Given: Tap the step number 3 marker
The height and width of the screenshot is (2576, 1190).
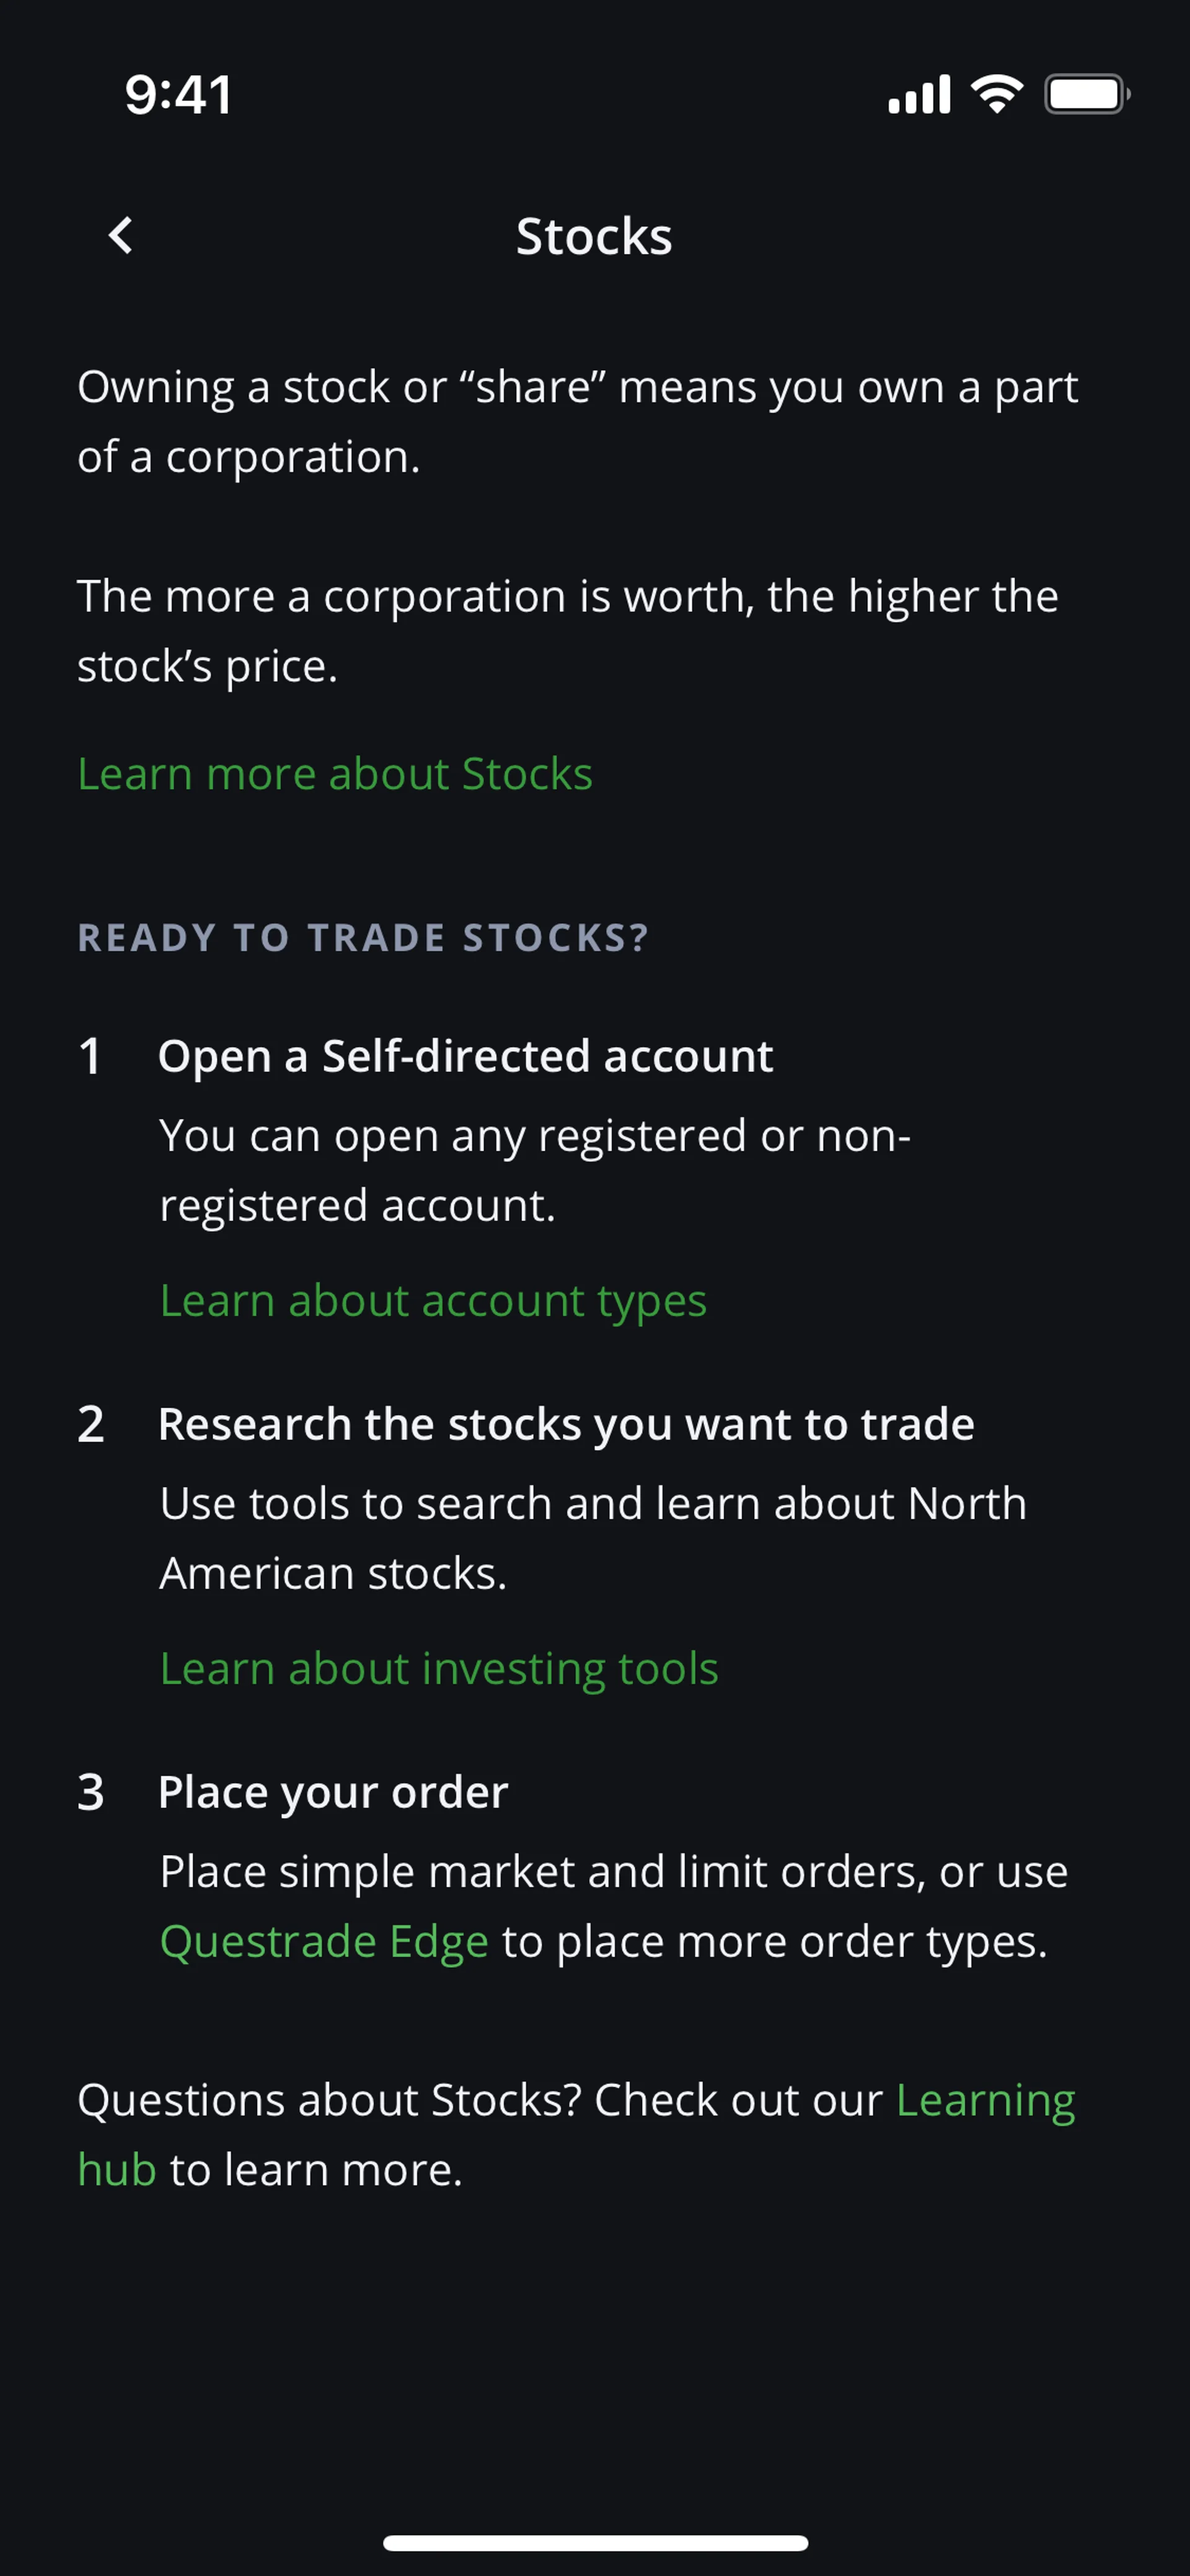Looking at the screenshot, I should (90, 1793).
